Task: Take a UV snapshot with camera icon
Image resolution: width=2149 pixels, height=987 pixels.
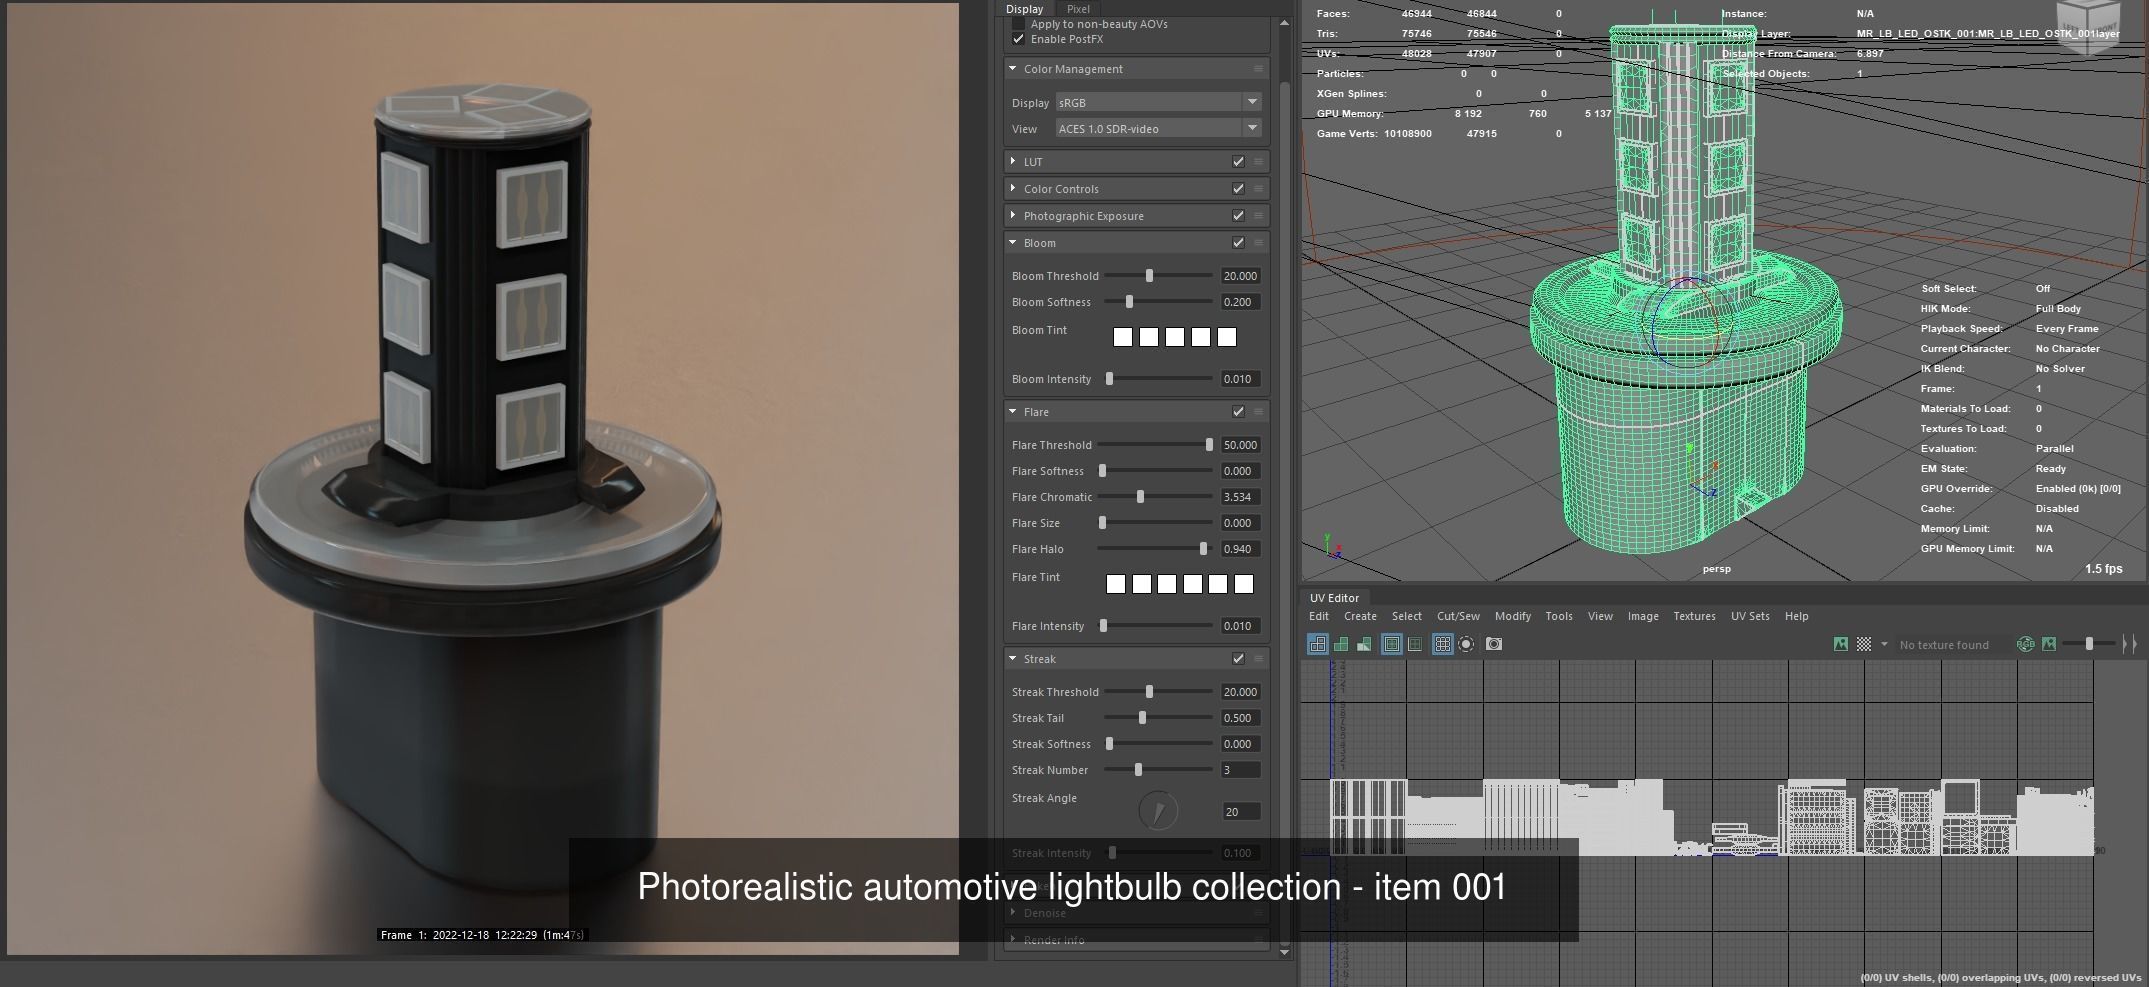Action: tap(1494, 645)
